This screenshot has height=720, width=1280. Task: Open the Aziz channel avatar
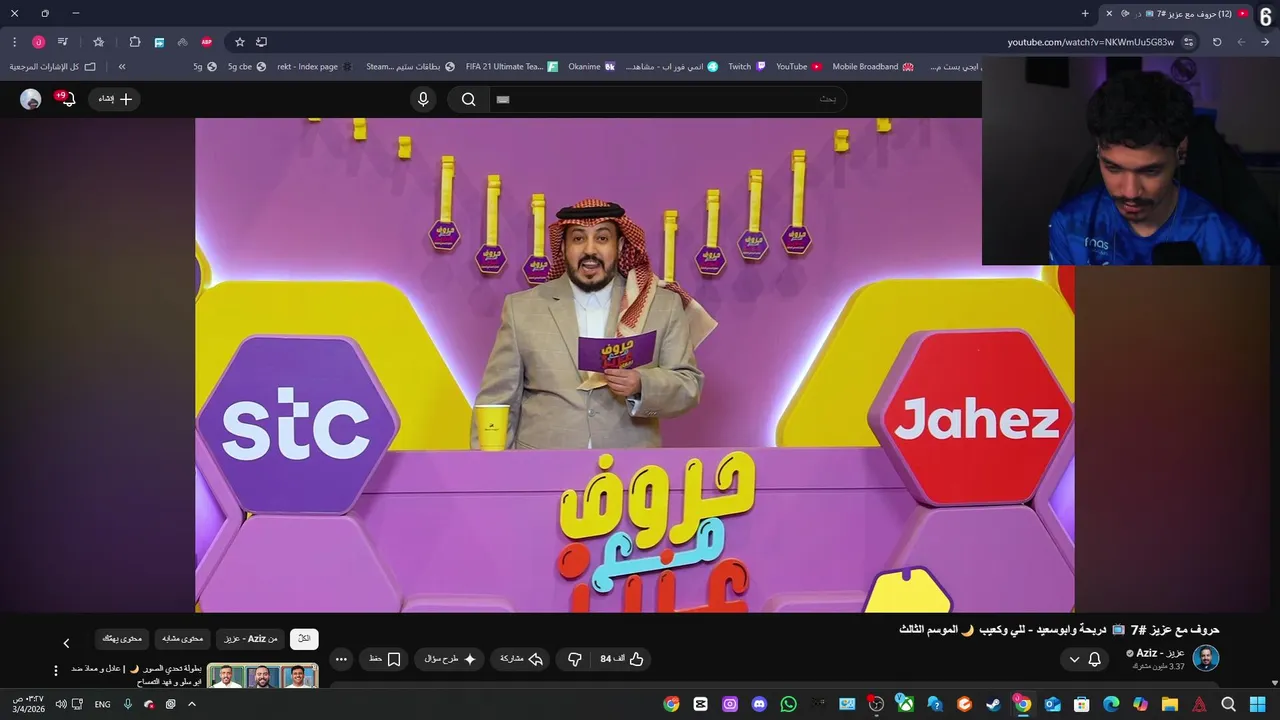tap(1206, 659)
